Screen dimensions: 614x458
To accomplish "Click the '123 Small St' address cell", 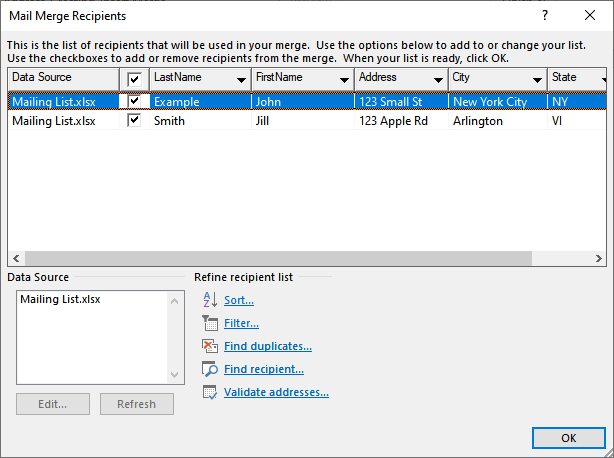I will pyautogui.click(x=402, y=101).
